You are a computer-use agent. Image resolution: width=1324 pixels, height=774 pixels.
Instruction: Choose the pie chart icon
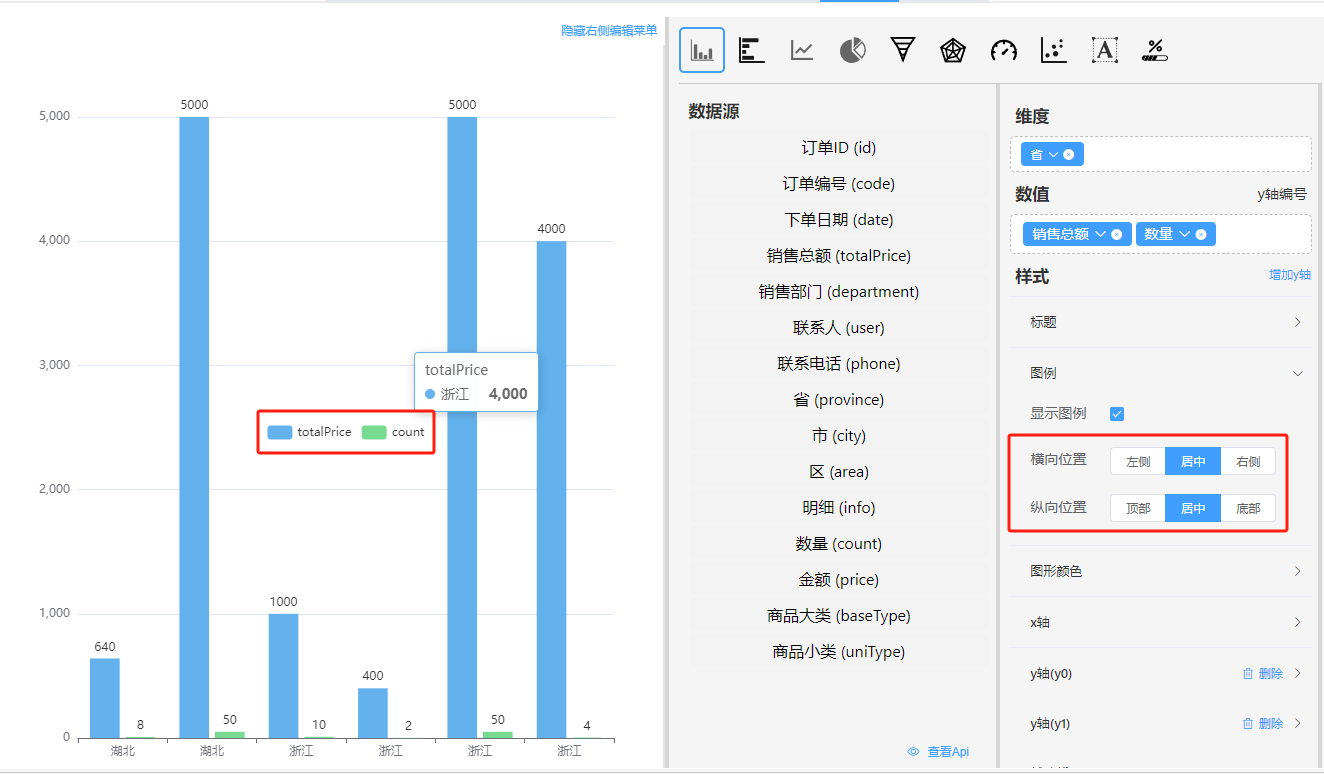(852, 50)
